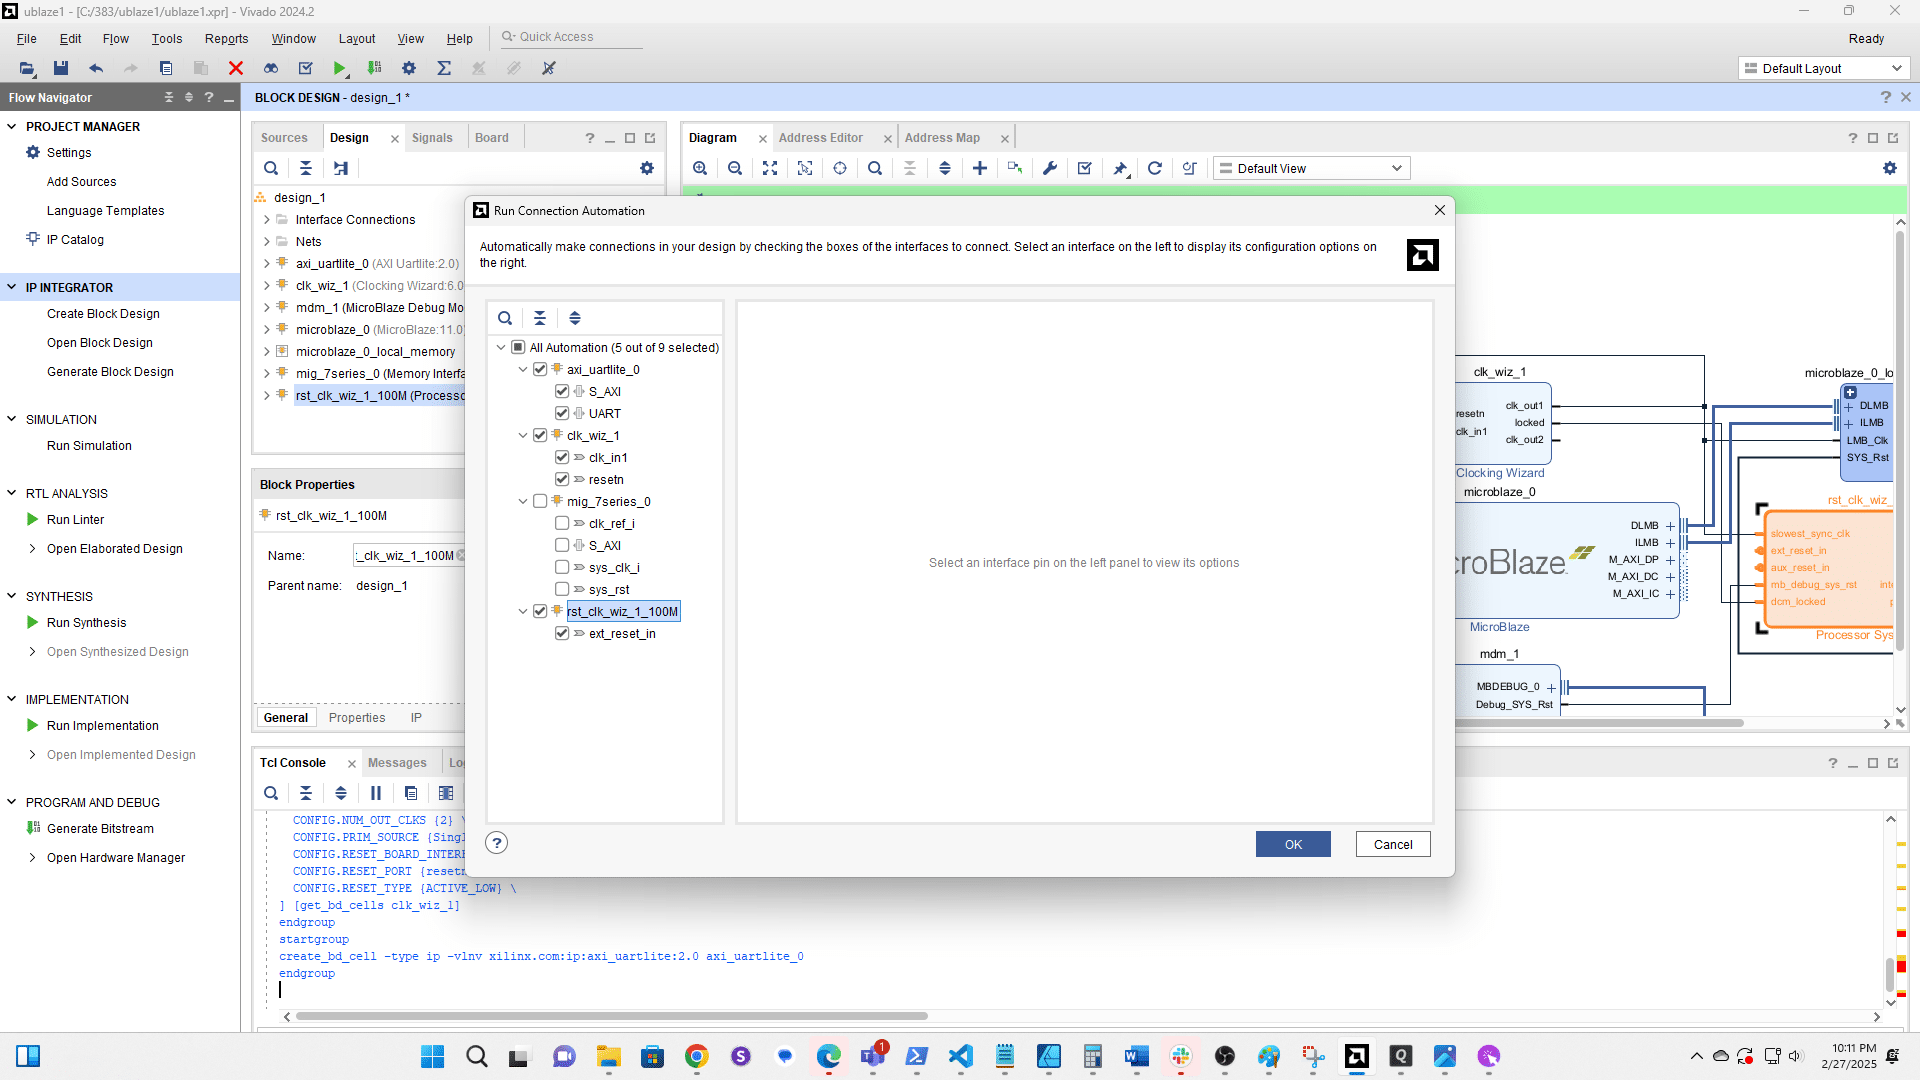The height and width of the screenshot is (1080, 1920).
Task: Open the Default View dropdown
Action: point(1311,168)
